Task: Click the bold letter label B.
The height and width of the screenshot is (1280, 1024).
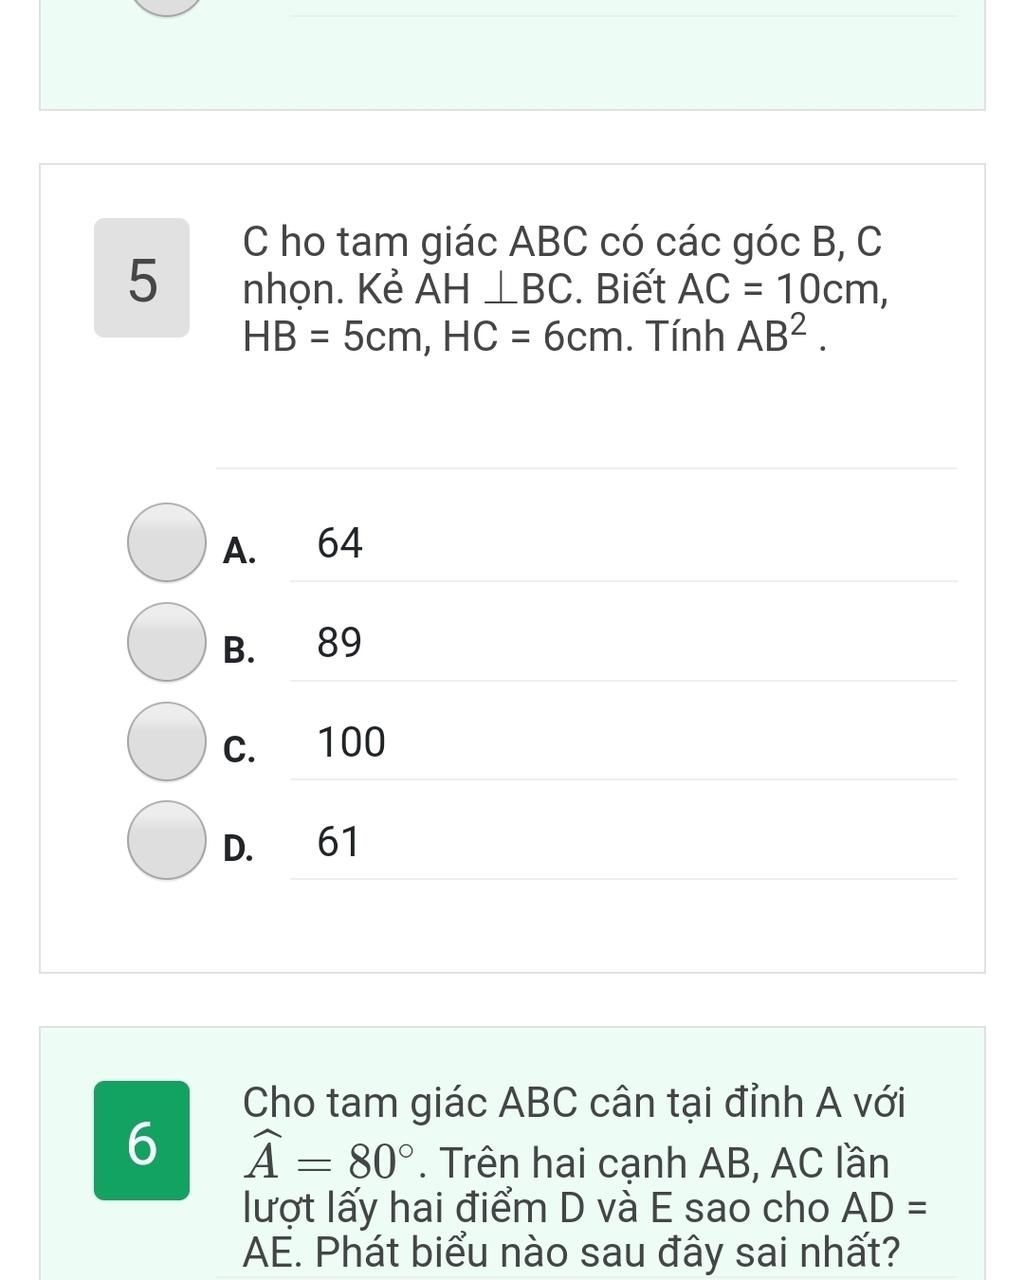Action: point(239,650)
